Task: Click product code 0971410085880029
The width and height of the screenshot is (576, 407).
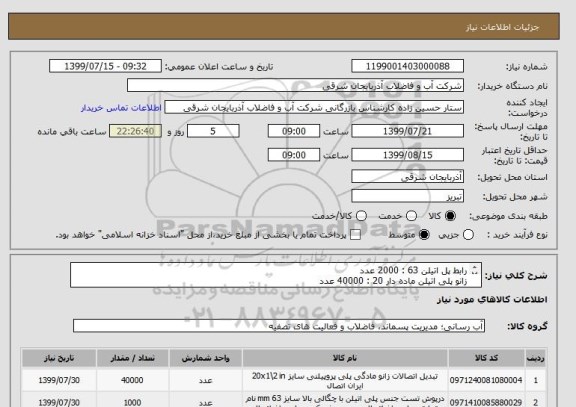Action: coord(486,403)
